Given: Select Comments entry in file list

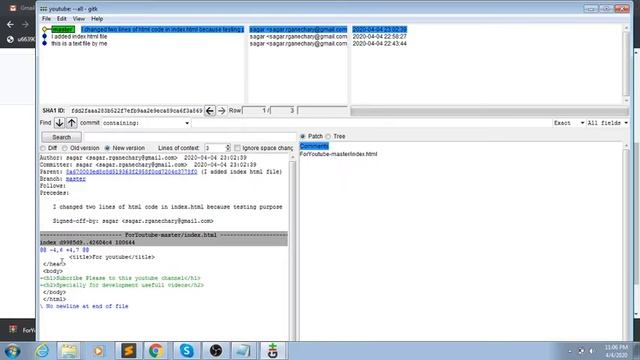Looking at the screenshot, I should click(314, 146).
